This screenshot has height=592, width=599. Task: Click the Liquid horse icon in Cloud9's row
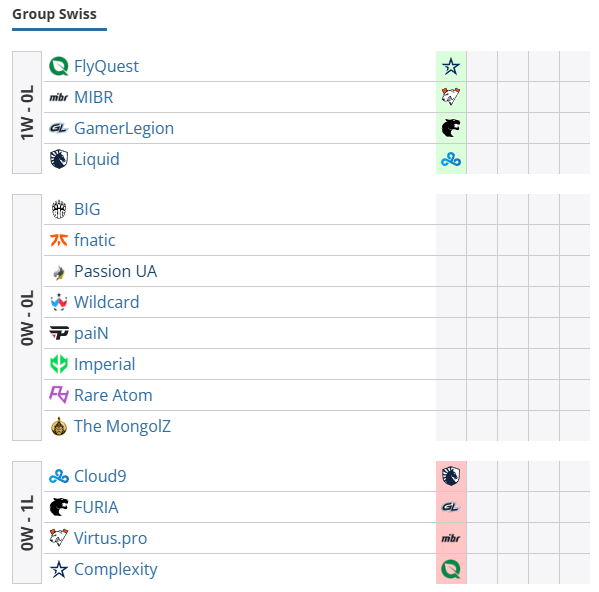point(451,476)
